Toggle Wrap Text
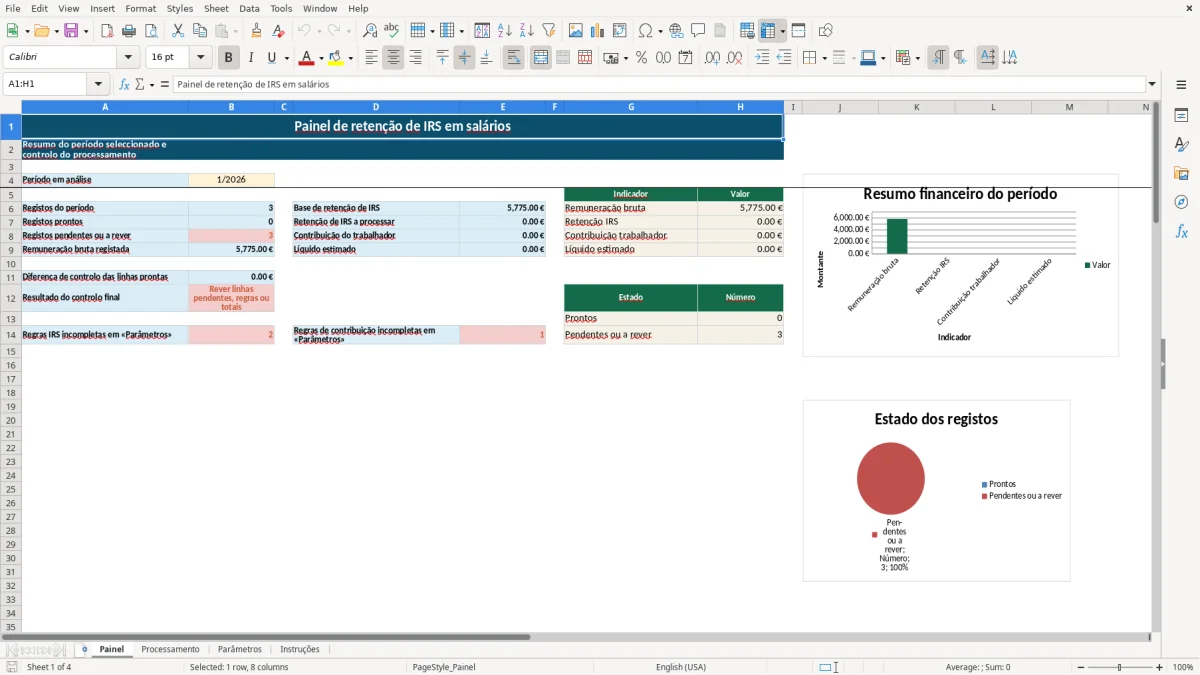Screen dimensions: 1200x675 point(514,58)
